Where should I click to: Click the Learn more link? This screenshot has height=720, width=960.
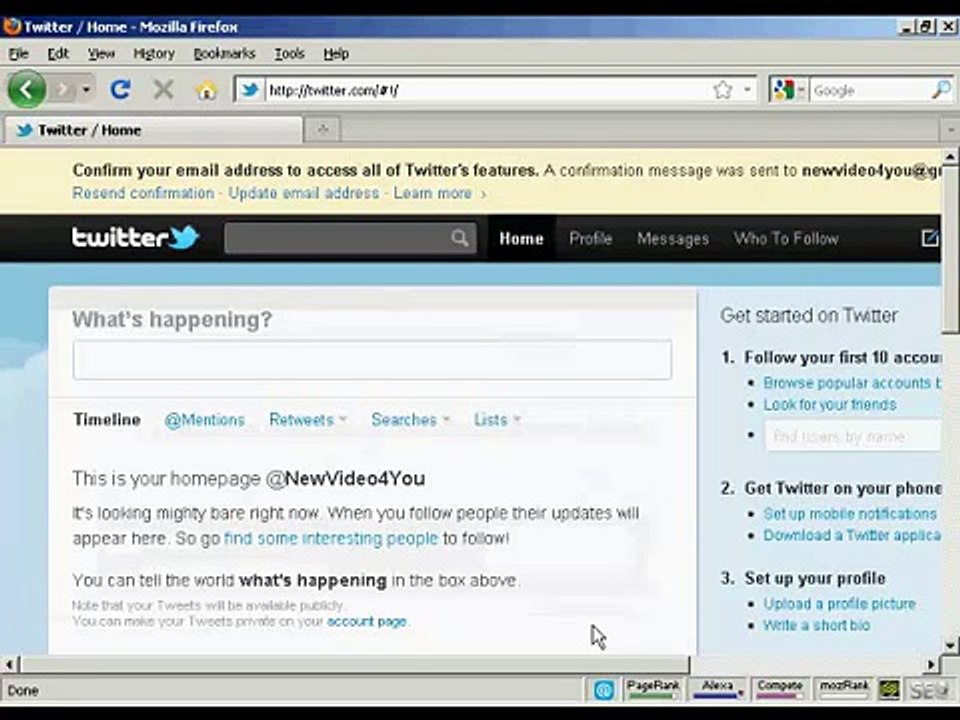[432, 193]
